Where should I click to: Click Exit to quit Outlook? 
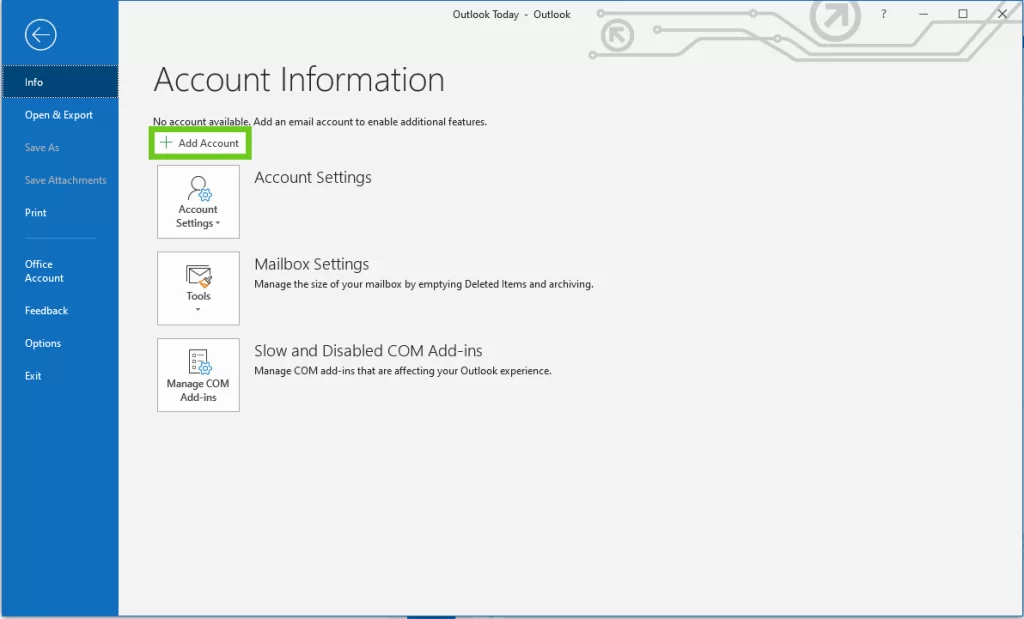point(33,376)
